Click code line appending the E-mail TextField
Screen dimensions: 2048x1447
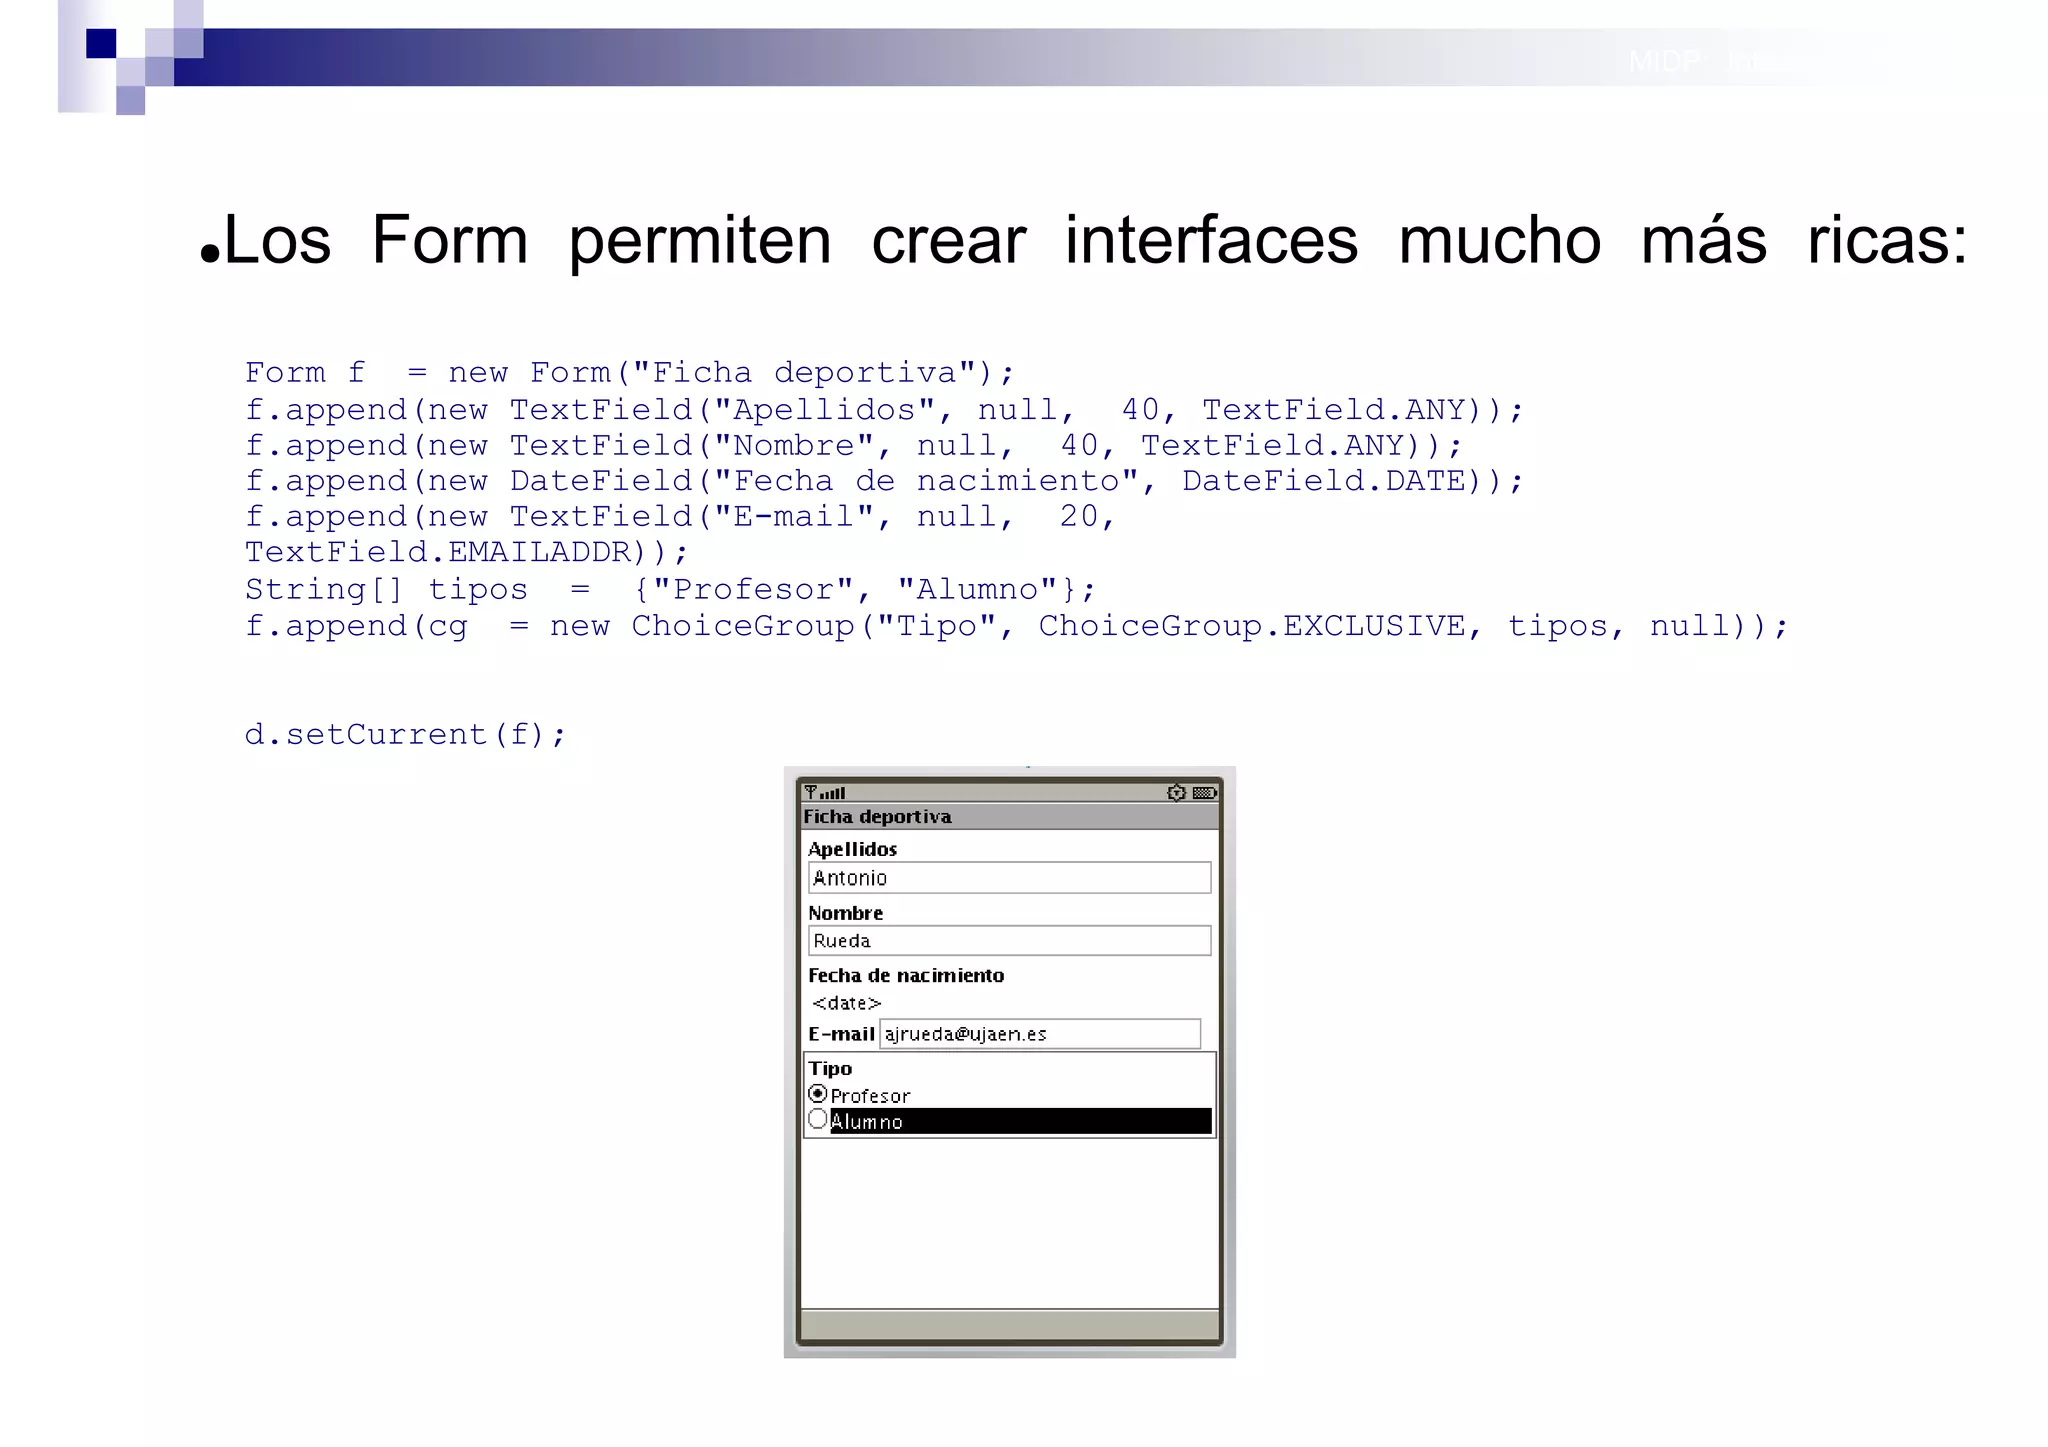pos(680,517)
